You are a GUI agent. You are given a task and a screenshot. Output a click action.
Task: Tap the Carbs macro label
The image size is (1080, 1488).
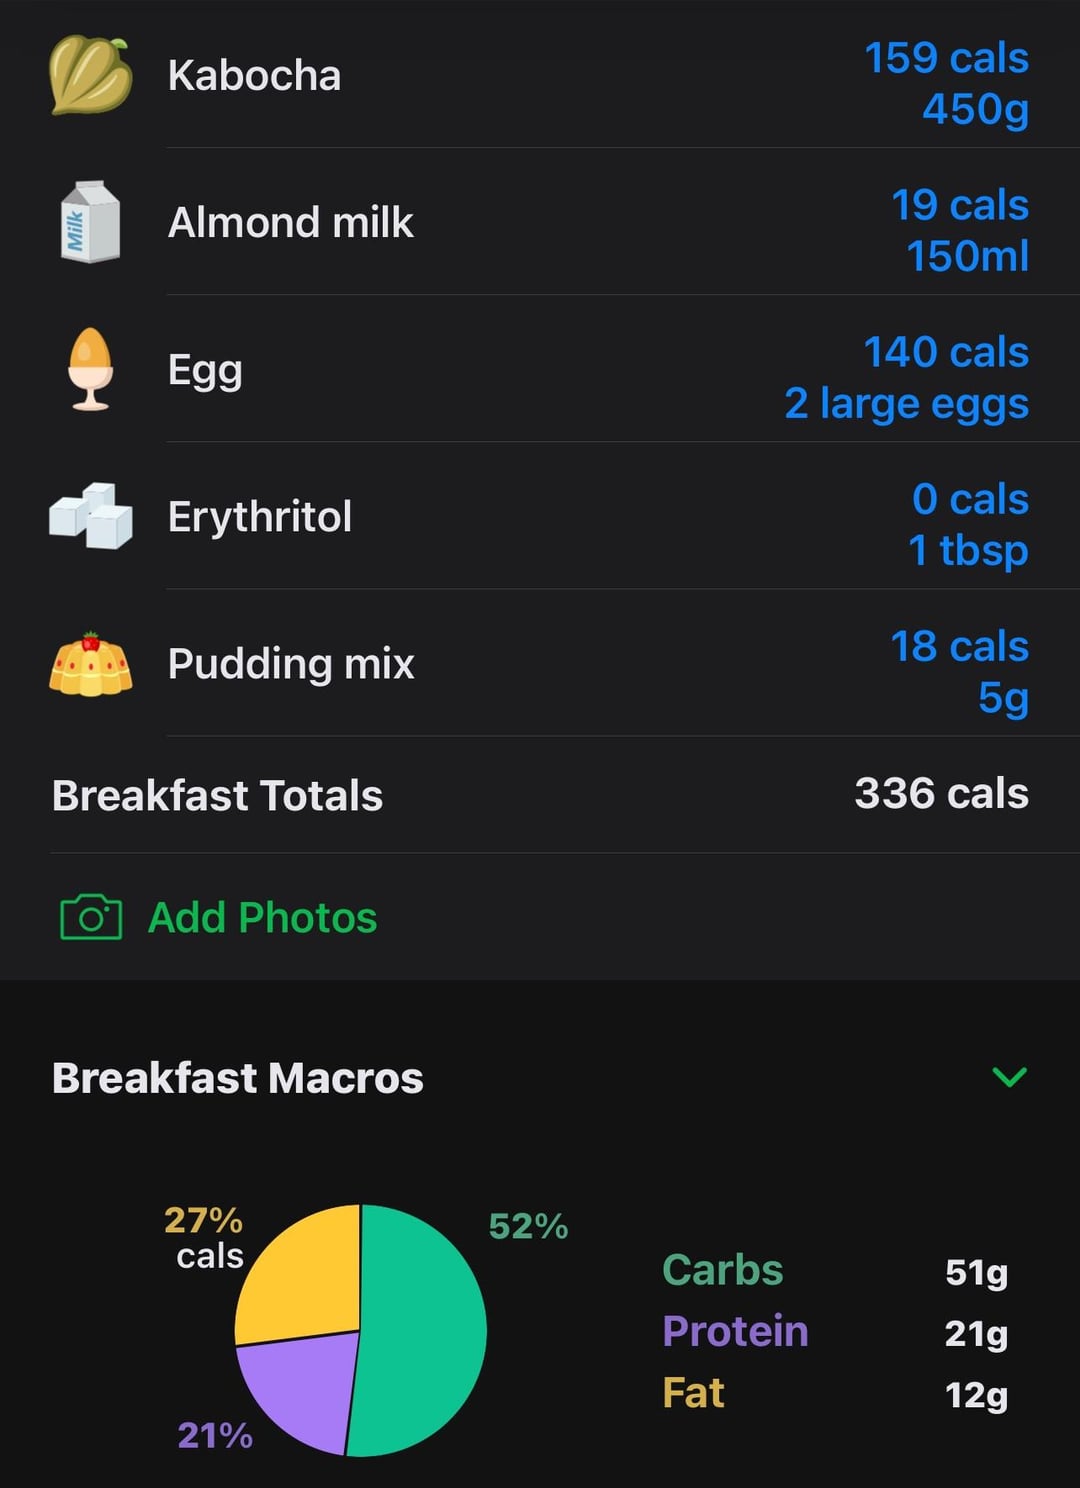(722, 1270)
